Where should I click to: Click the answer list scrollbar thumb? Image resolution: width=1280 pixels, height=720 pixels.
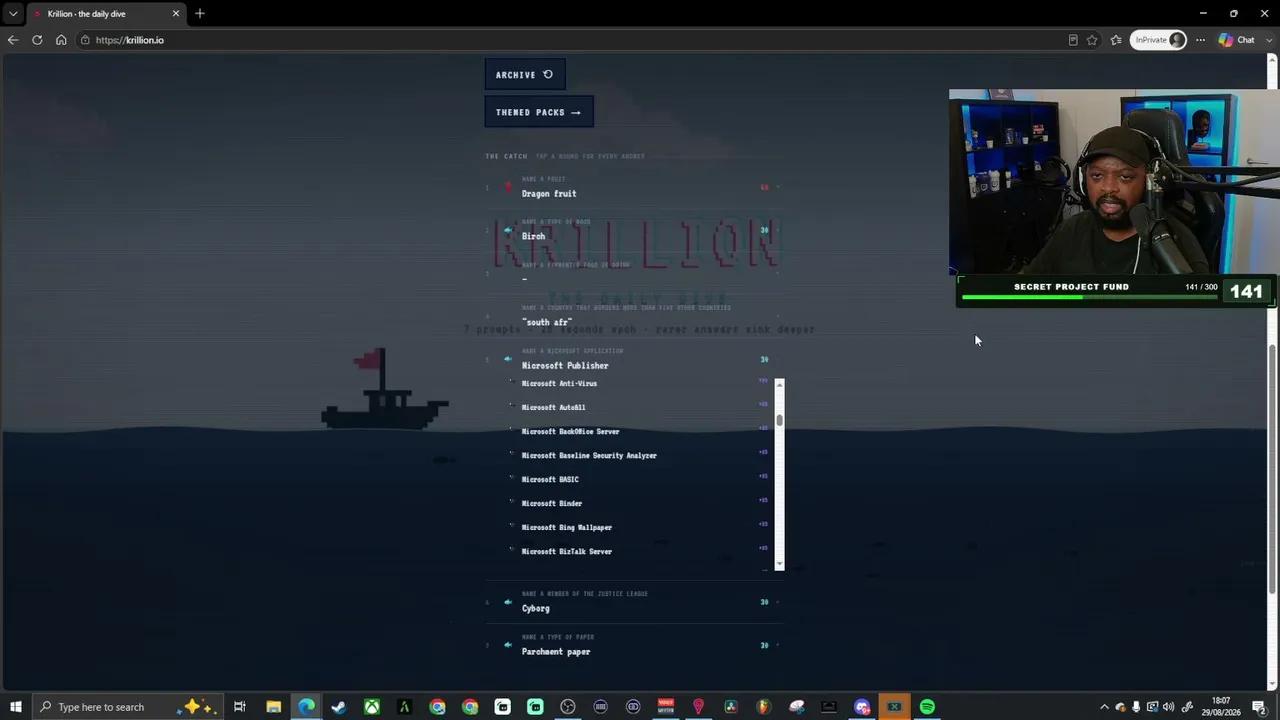[x=779, y=420]
